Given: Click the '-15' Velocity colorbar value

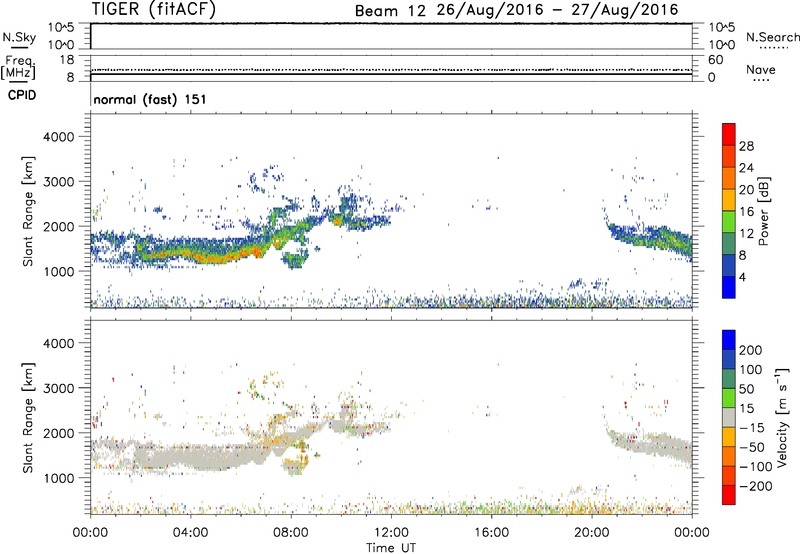Looking at the screenshot, I should (x=752, y=427).
